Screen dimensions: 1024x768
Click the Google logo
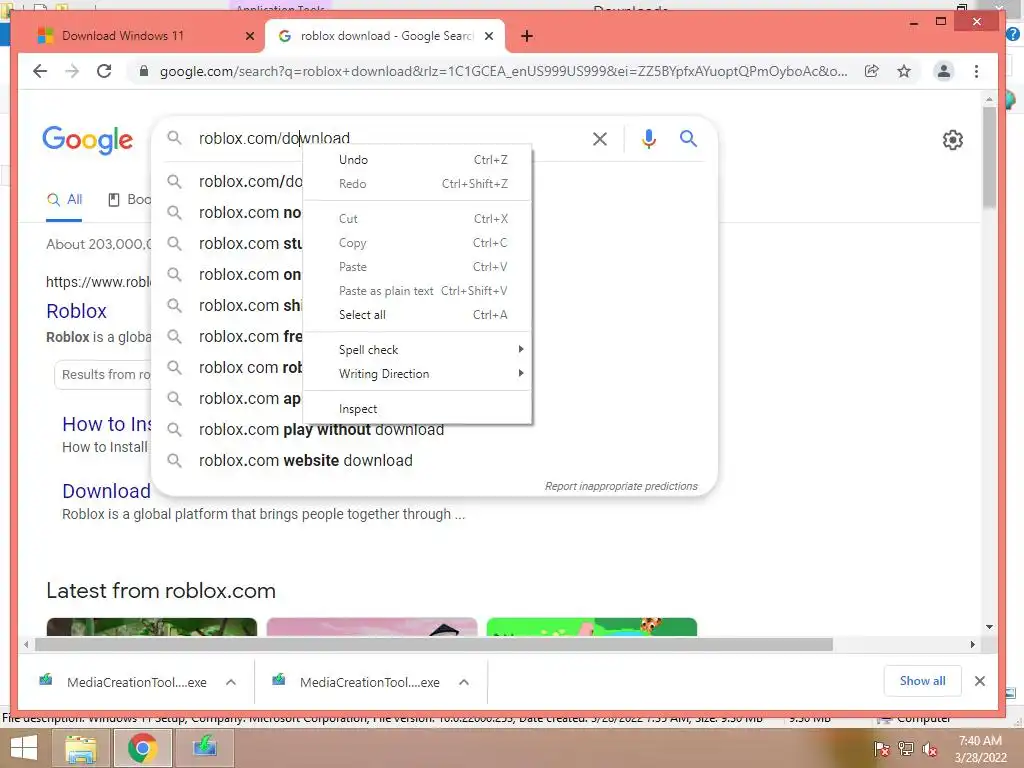click(x=88, y=140)
